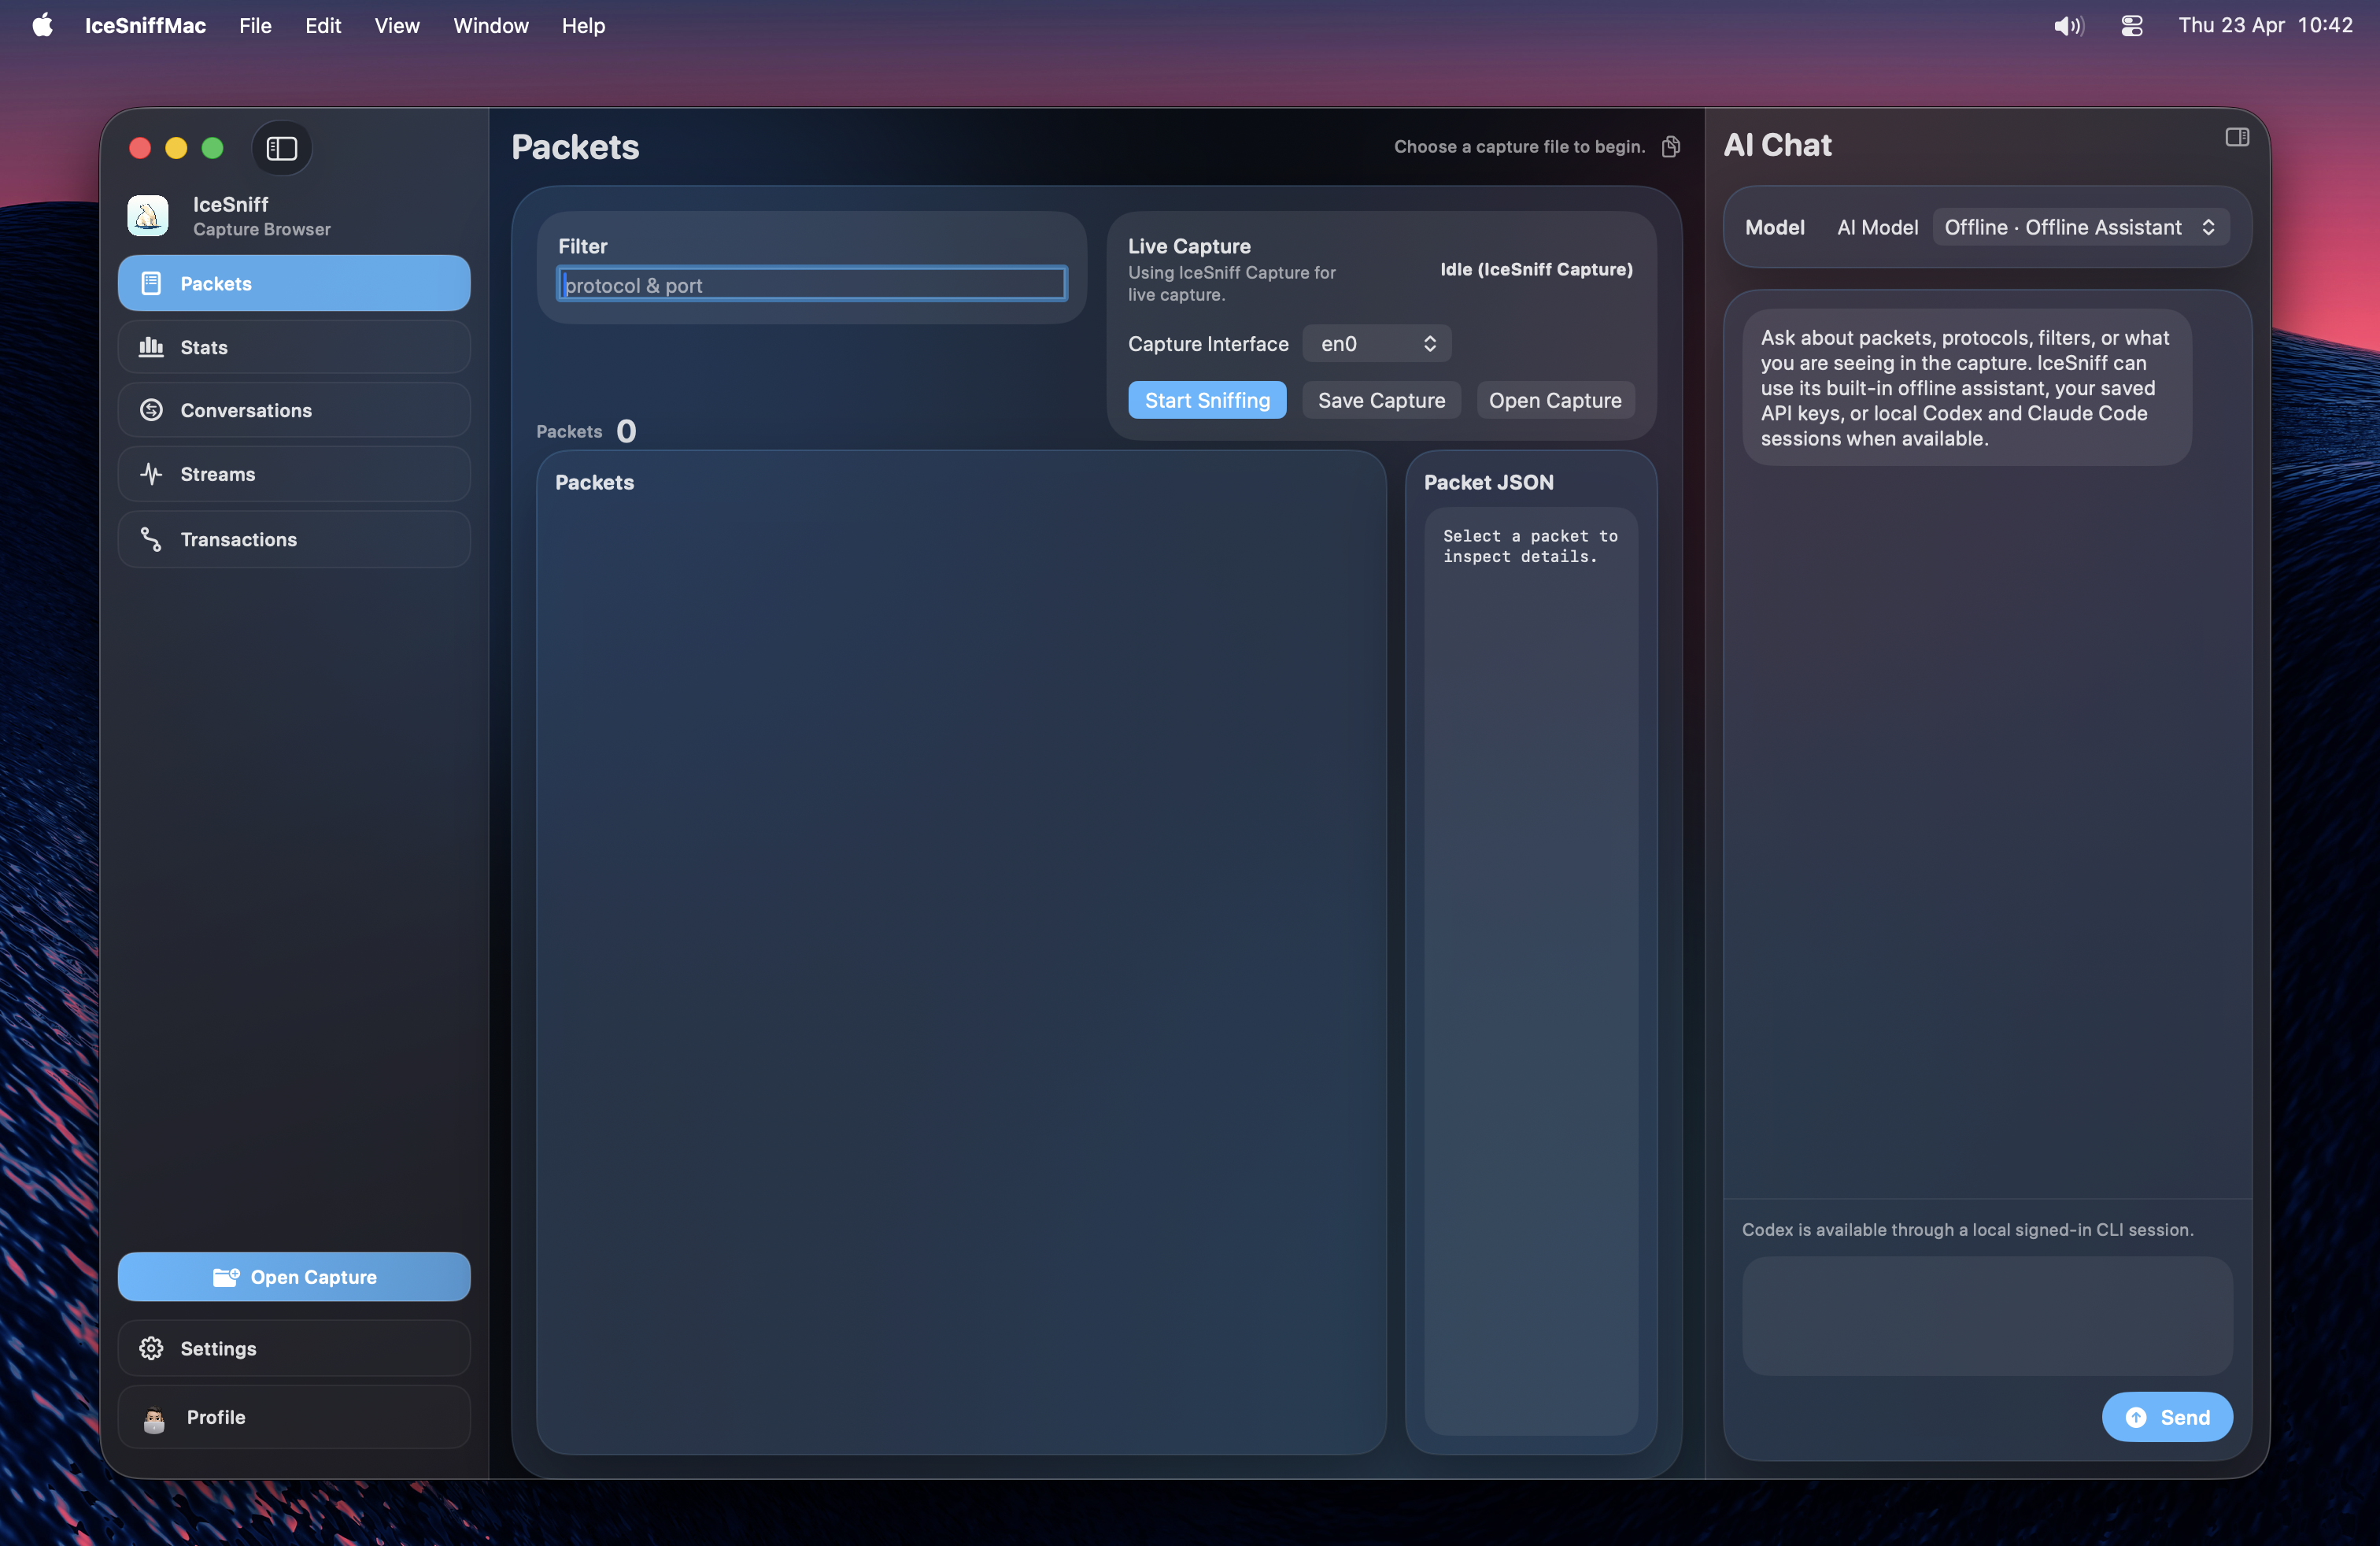
Task: Click the capture file icon beside 'Choose a capture file'
Action: tap(1671, 146)
